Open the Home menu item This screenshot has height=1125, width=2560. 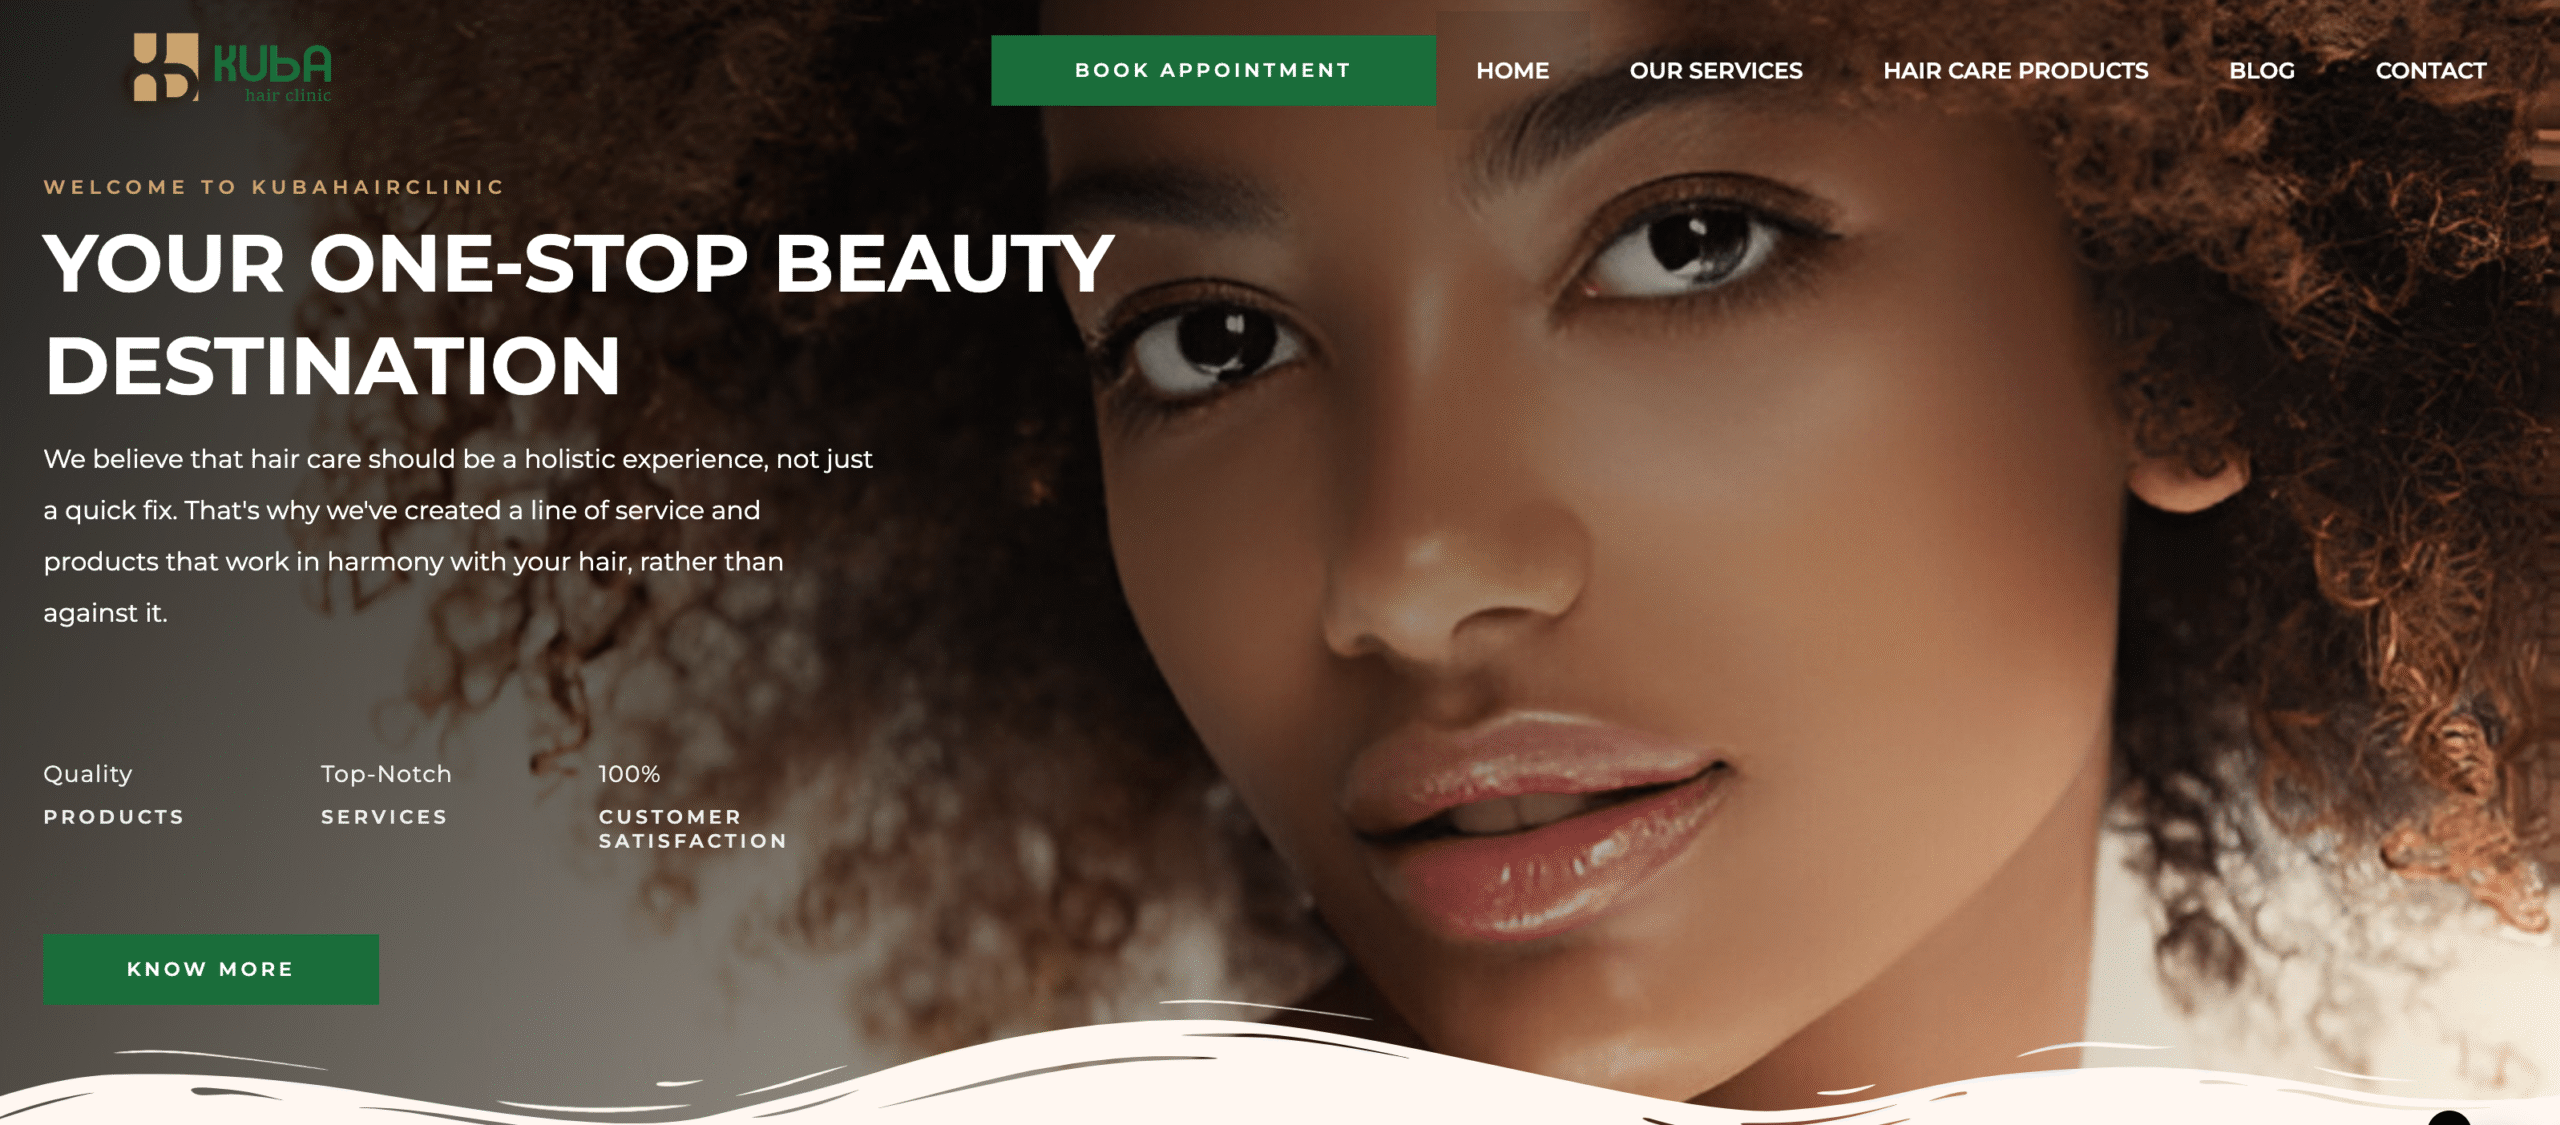pos(1512,70)
